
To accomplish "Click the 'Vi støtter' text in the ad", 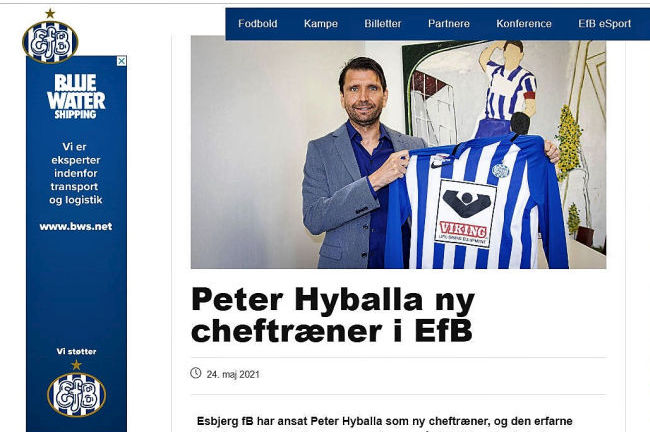I will [x=76, y=352].
